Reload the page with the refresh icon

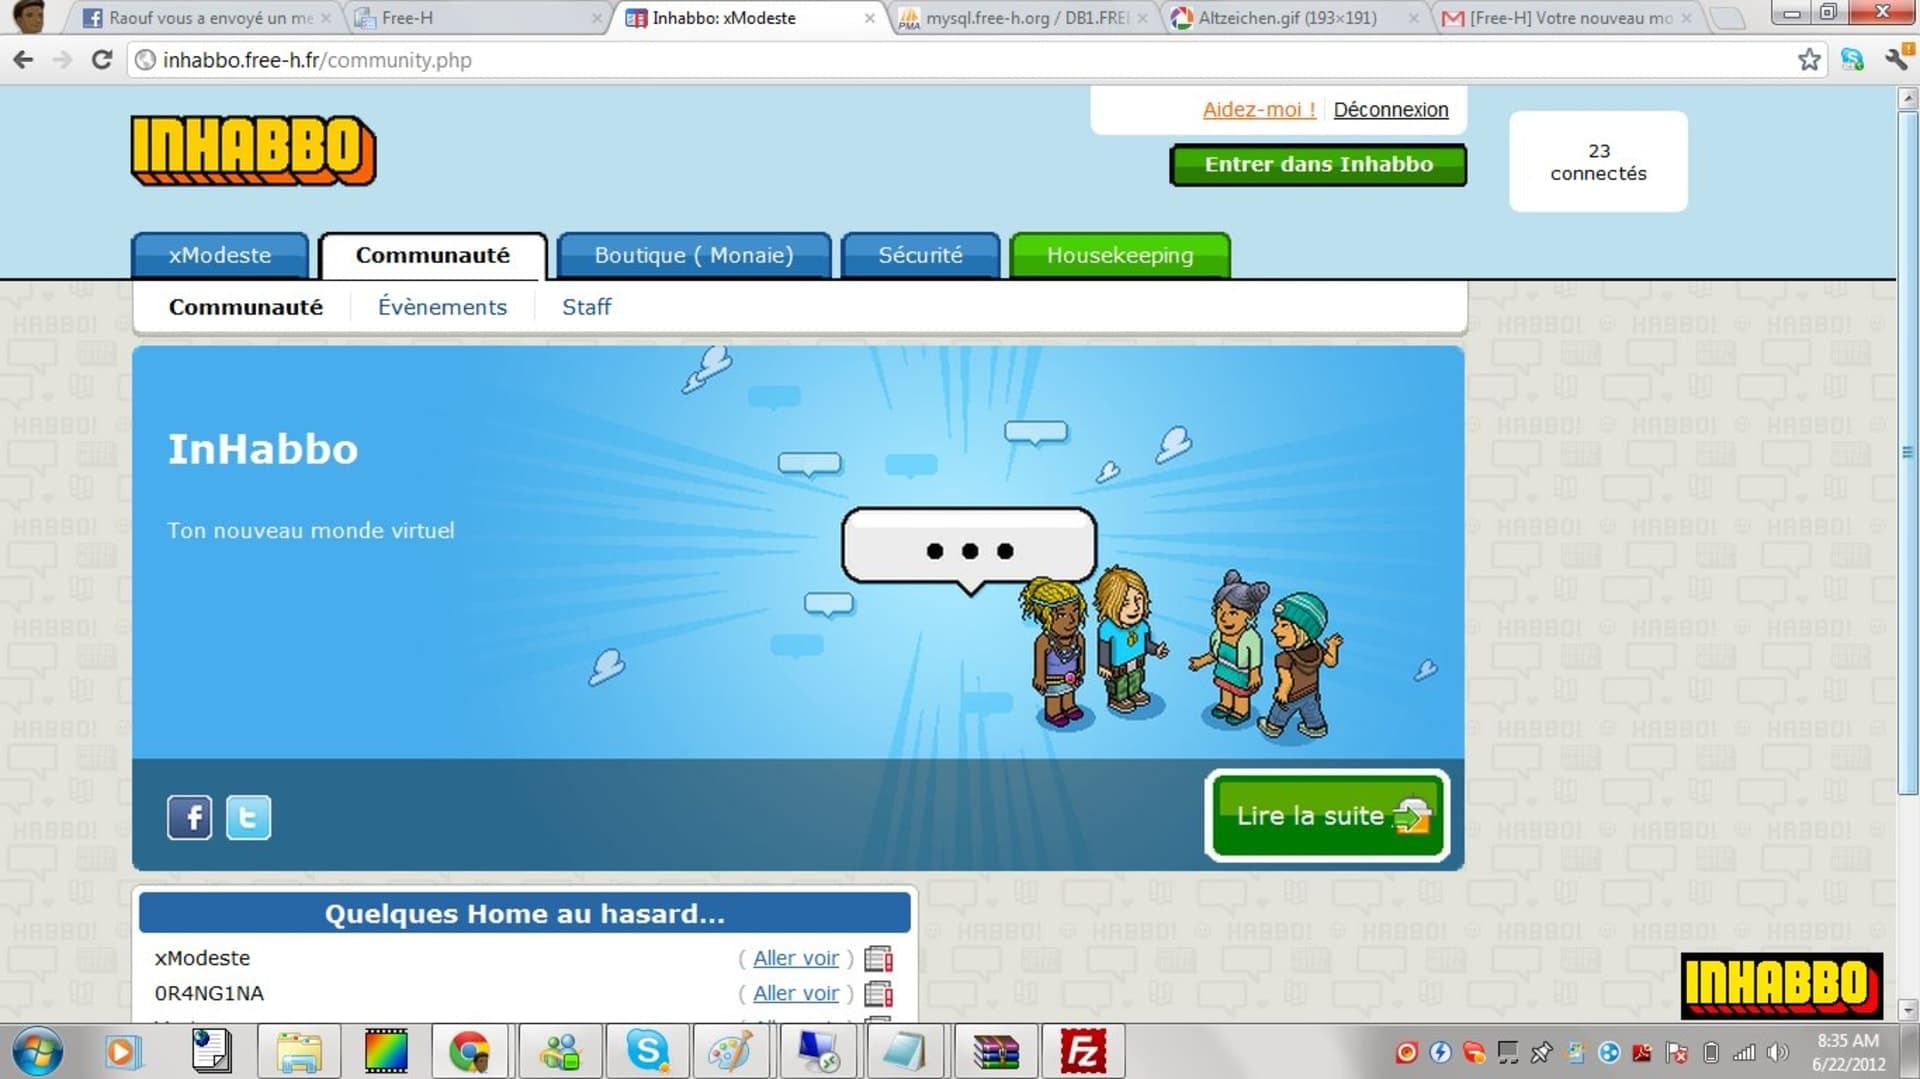[102, 60]
